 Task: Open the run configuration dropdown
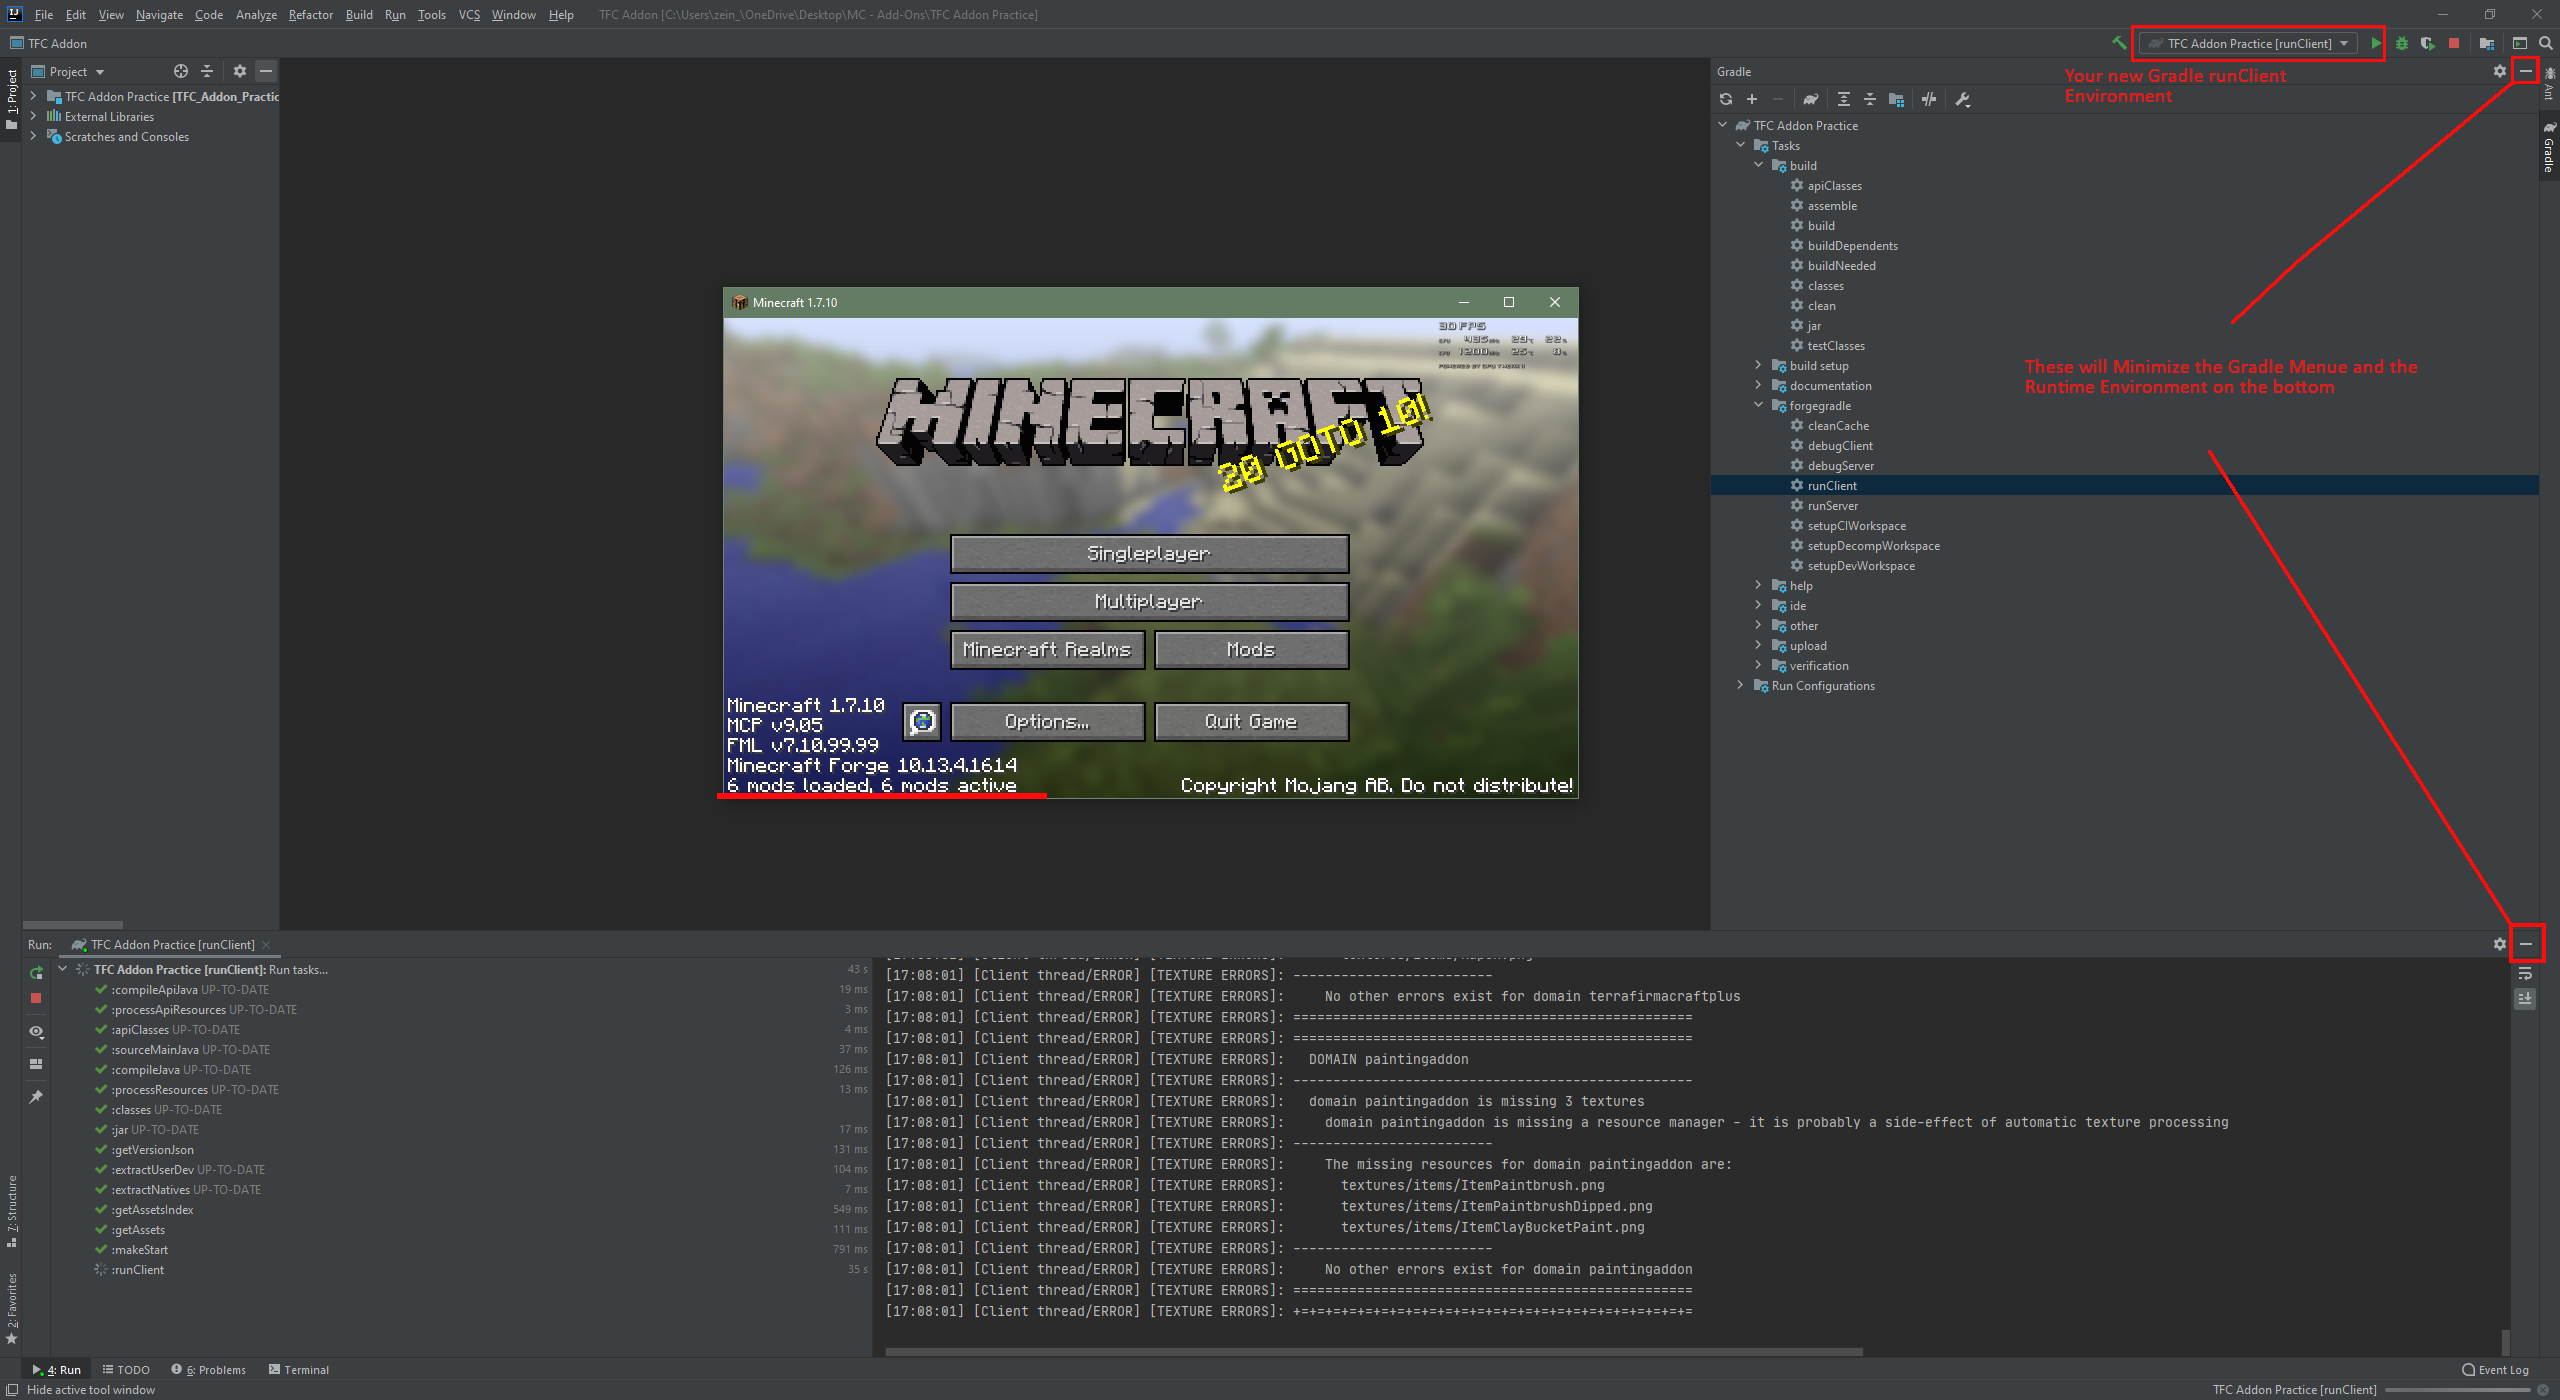coord(2249,43)
